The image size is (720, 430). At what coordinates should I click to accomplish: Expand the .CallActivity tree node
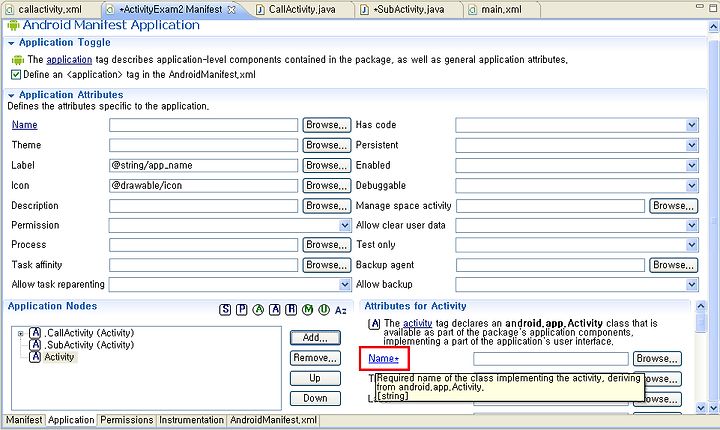21,334
